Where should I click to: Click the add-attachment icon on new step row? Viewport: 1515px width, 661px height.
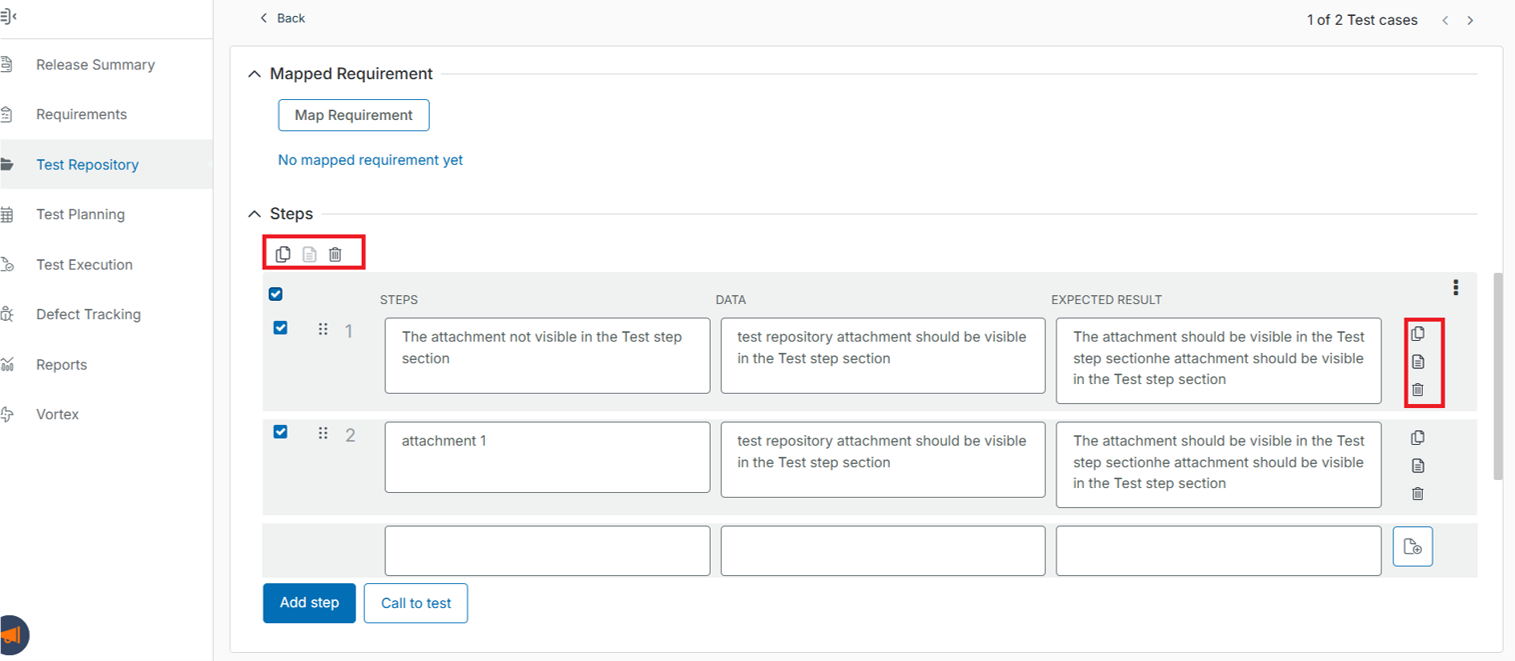pyautogui.click(x=1412, y=547)
